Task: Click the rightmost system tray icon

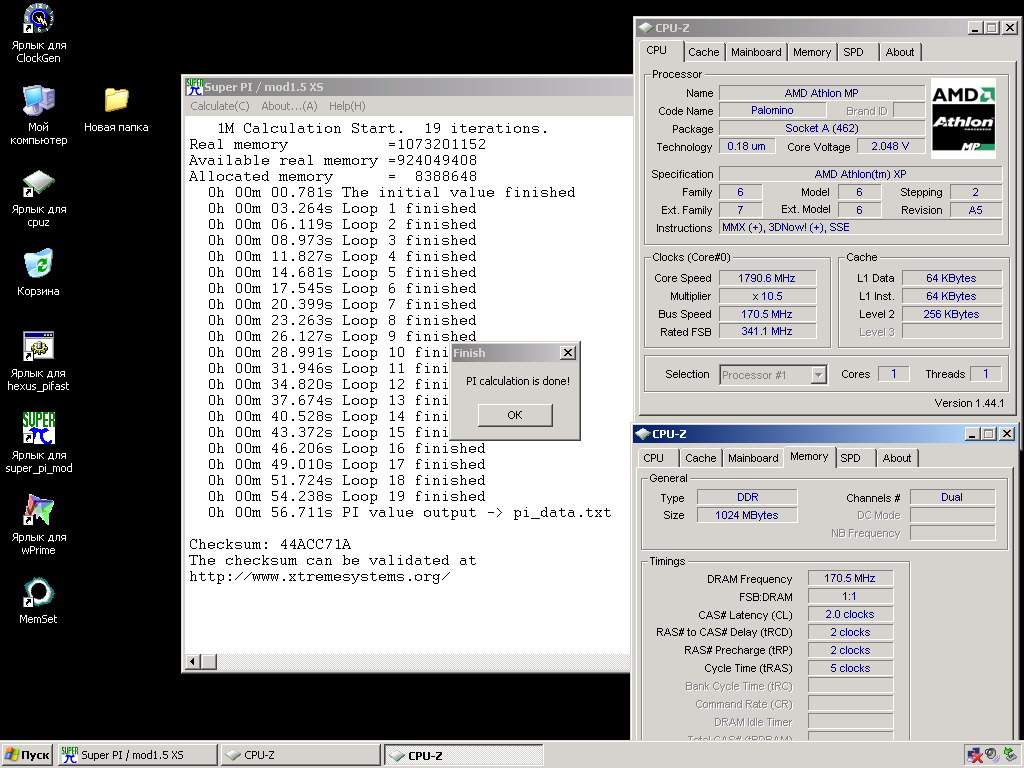Action: coord(1010,755)
